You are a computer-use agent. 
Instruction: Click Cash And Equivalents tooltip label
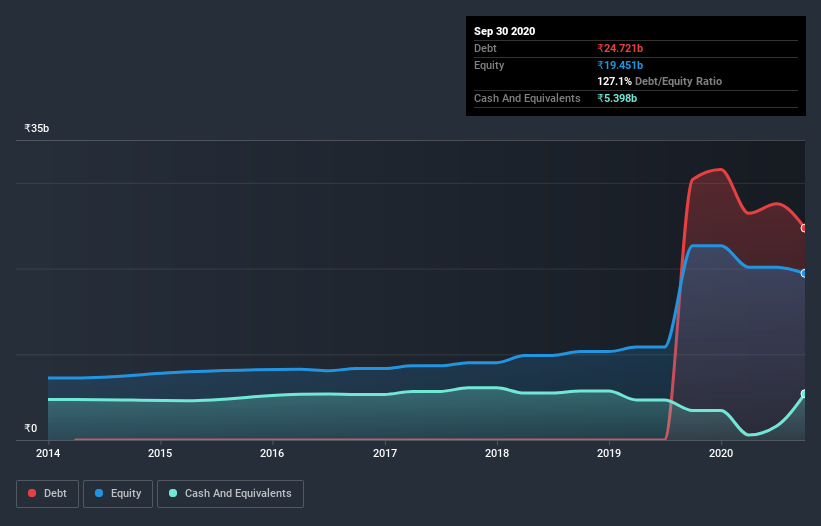tap(527, 98)
